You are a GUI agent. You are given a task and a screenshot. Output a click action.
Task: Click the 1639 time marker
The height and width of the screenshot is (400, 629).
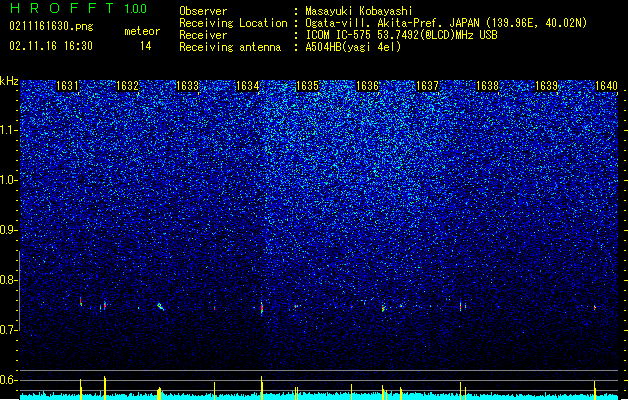(x=547, y=86)
